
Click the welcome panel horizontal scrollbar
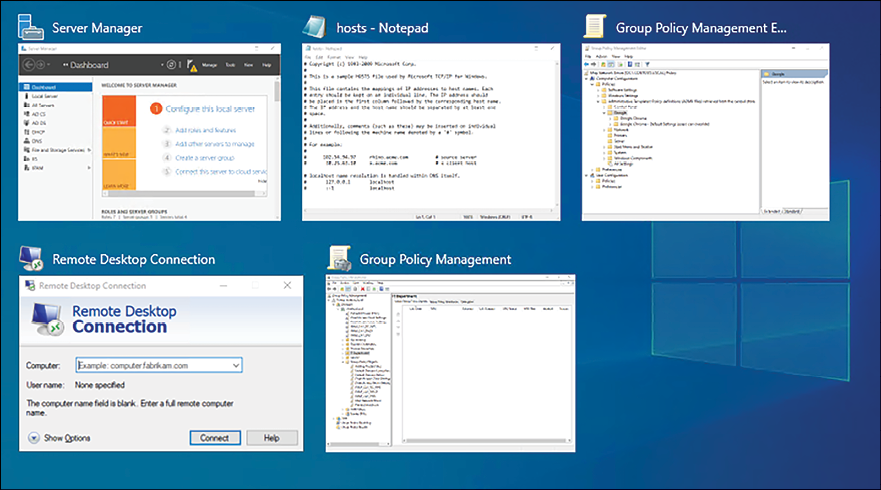pyautogui.click(x=184, y=193)
